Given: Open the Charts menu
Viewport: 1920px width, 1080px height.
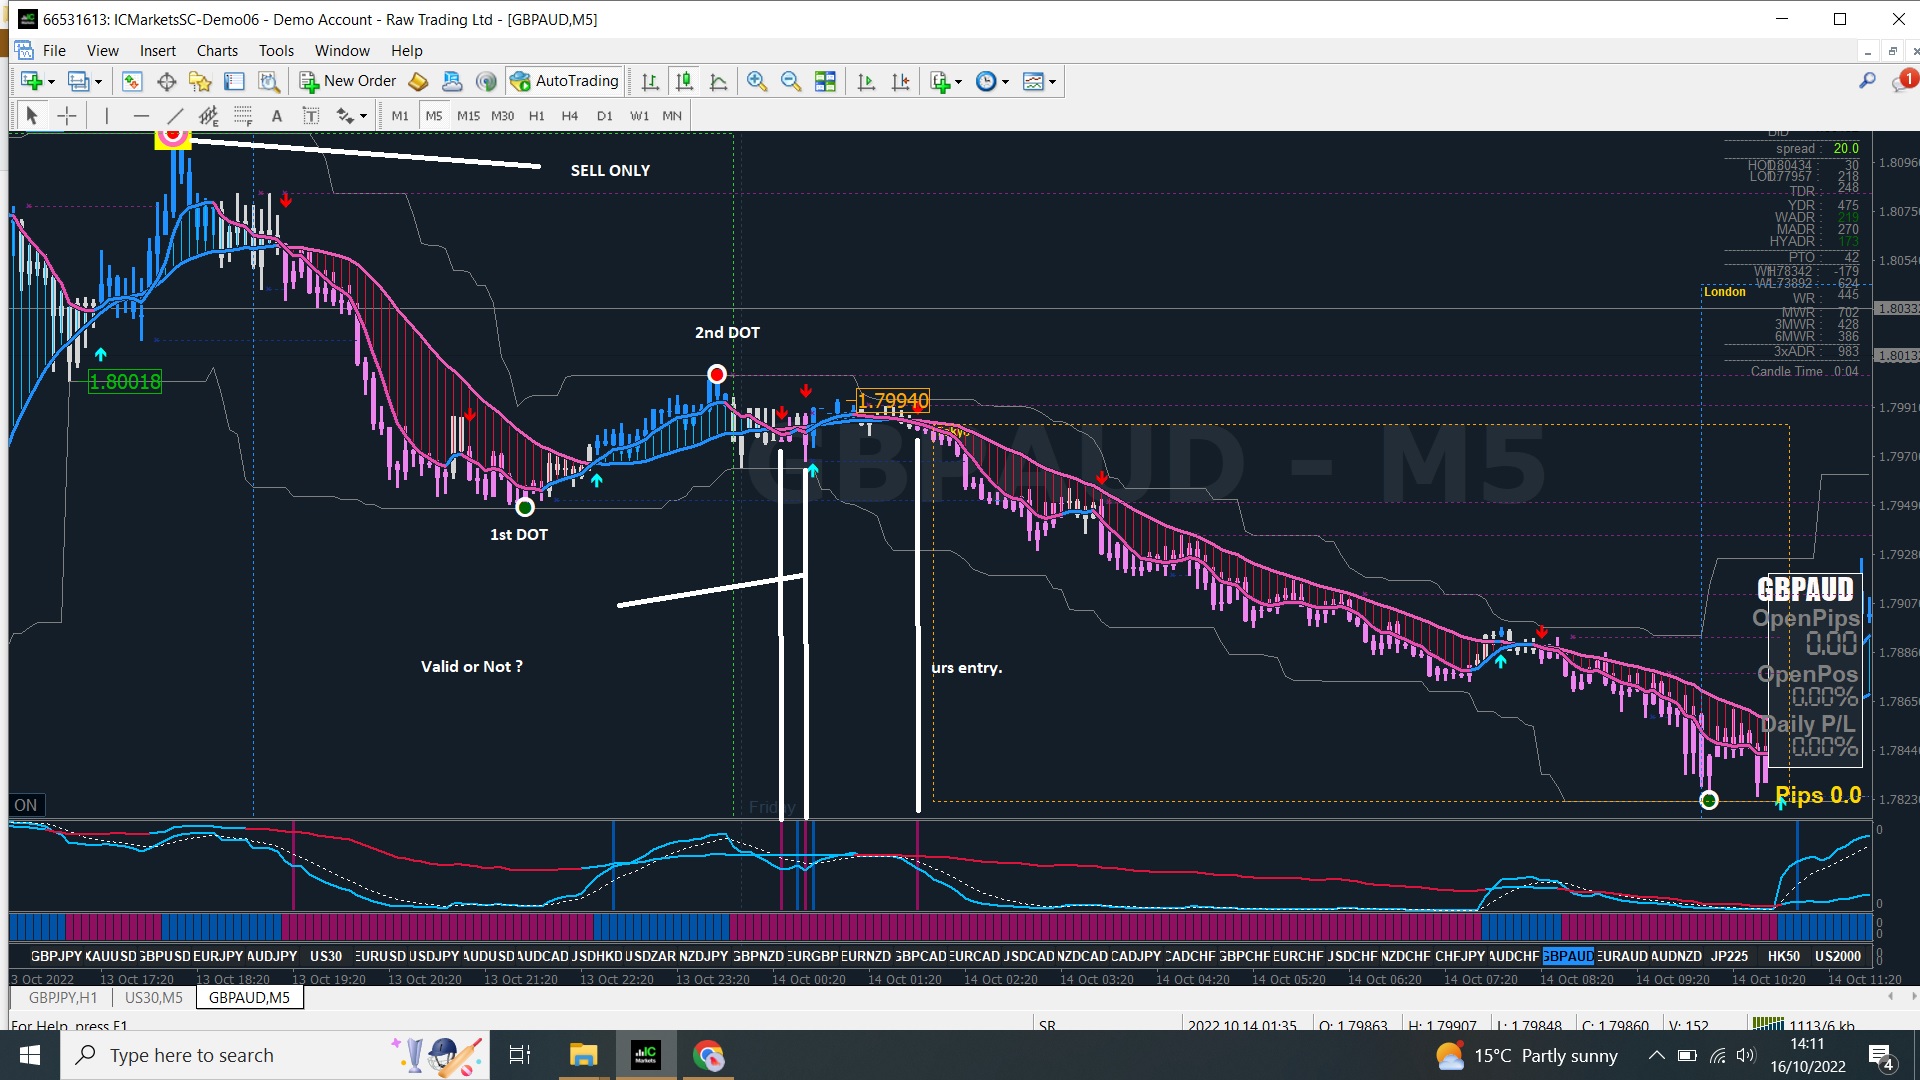Looking at the screenshot, I should coord(217,50).
